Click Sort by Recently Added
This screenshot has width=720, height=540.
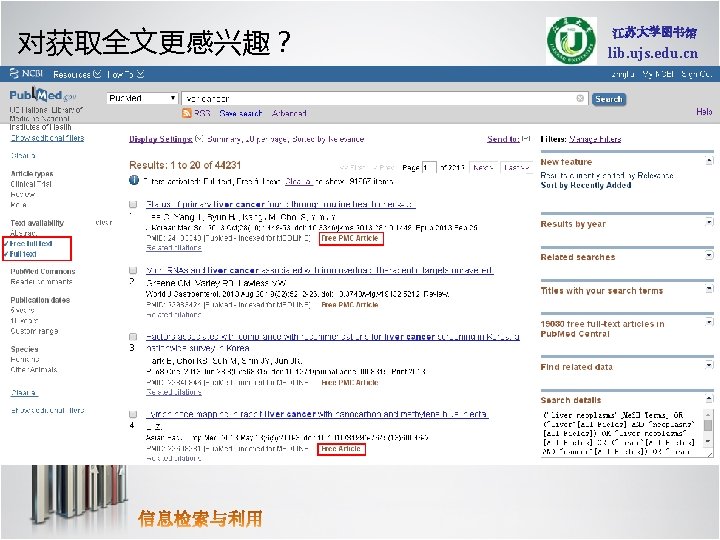[586, 185]
